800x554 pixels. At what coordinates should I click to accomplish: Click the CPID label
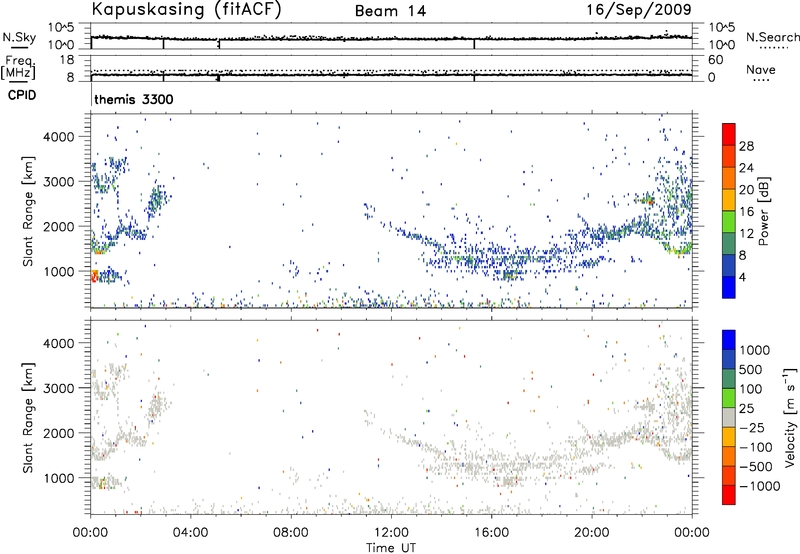click(x=22, y=95)
